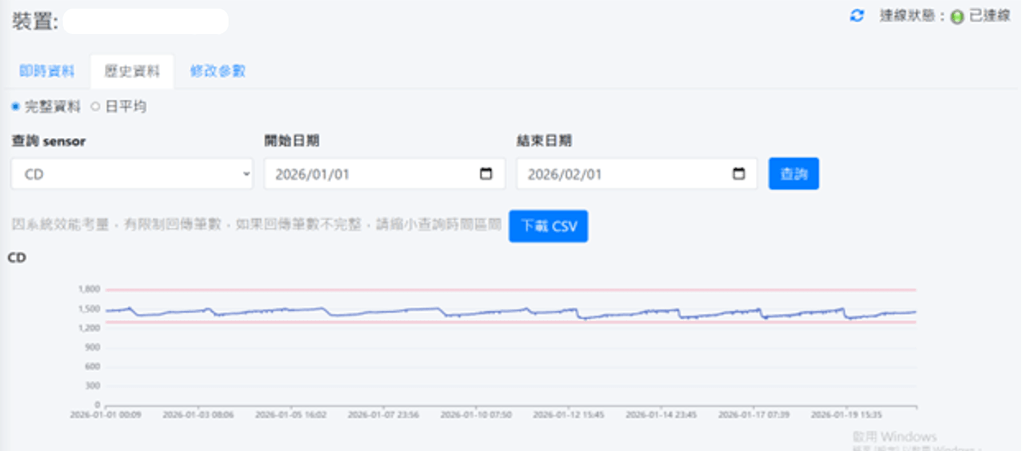Switch to the 即時資料 tab
This screenshot has width=1024, height=451.
(x=47, y=71)
